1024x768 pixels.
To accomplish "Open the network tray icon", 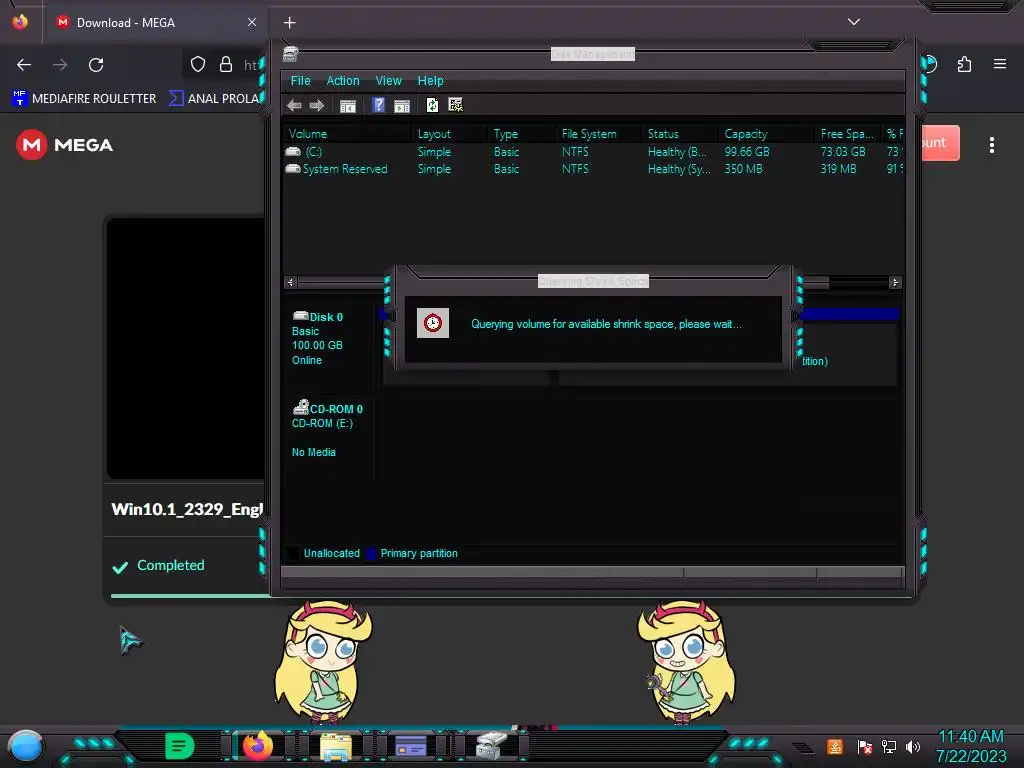I will (x=888, y=746).
